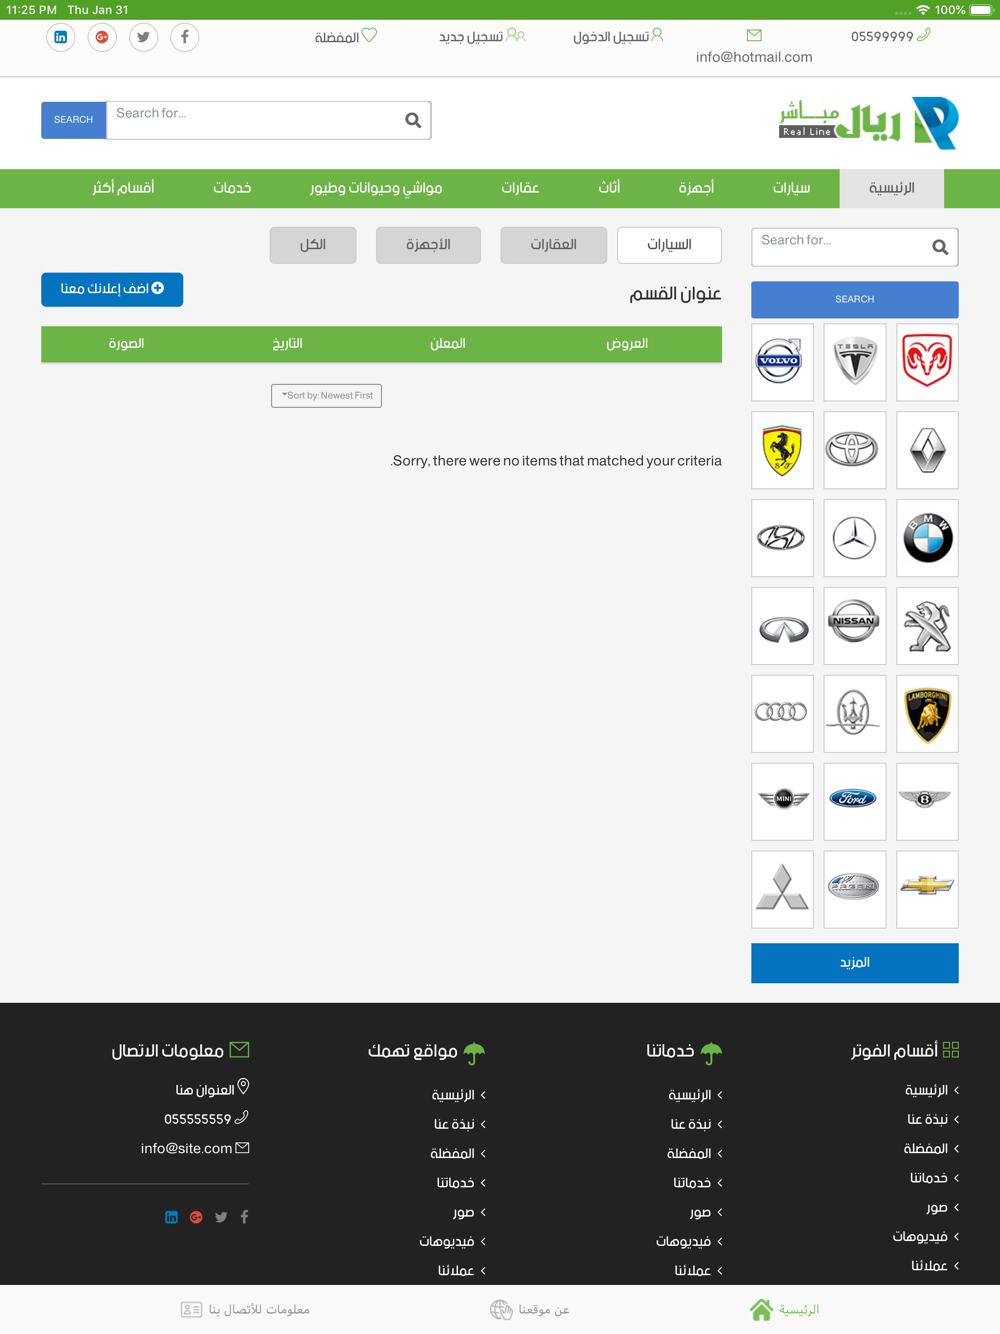Select the BMW brand logo

927,538
